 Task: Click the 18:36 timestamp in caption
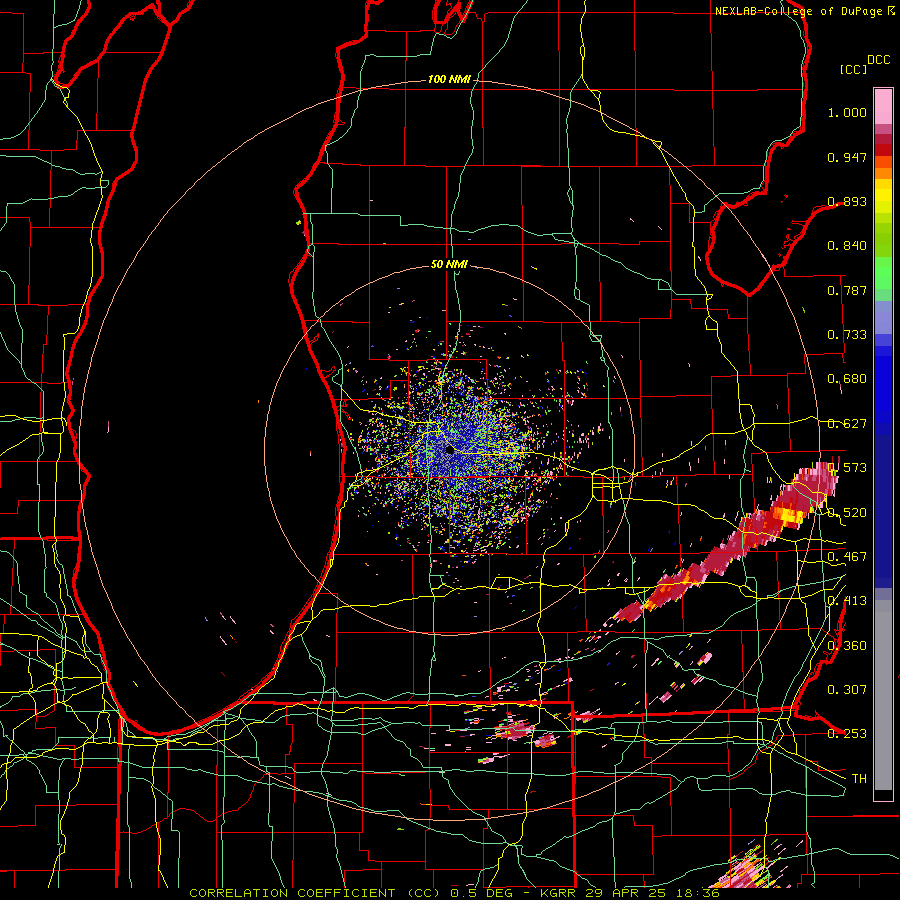(698, 893)
